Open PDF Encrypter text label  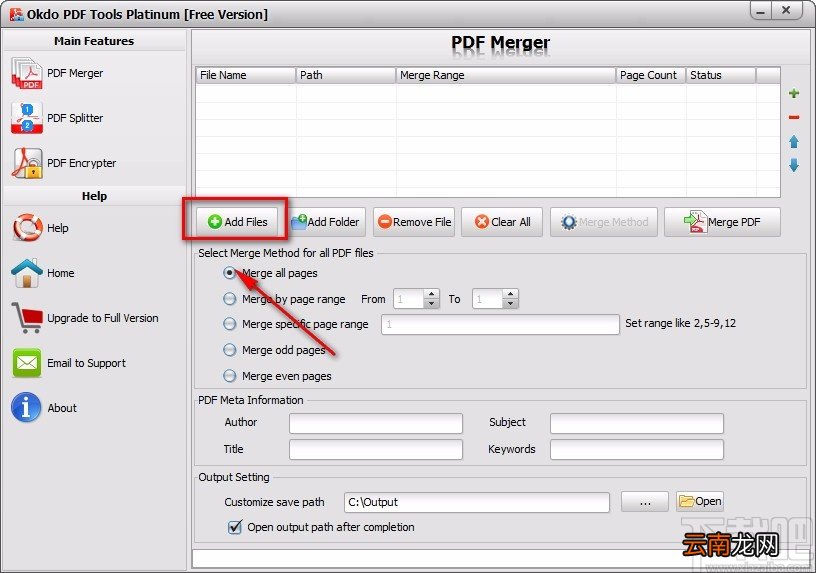coord(82,163)
